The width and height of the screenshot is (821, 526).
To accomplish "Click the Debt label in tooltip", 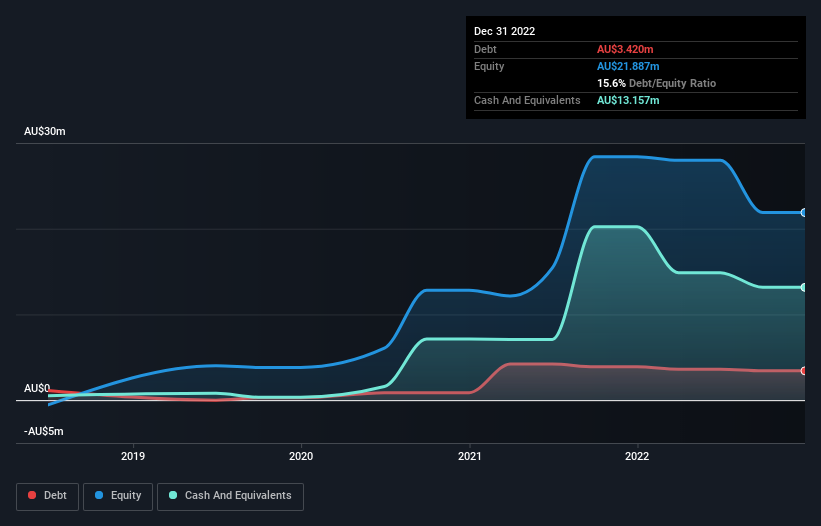I will (485, 49).
